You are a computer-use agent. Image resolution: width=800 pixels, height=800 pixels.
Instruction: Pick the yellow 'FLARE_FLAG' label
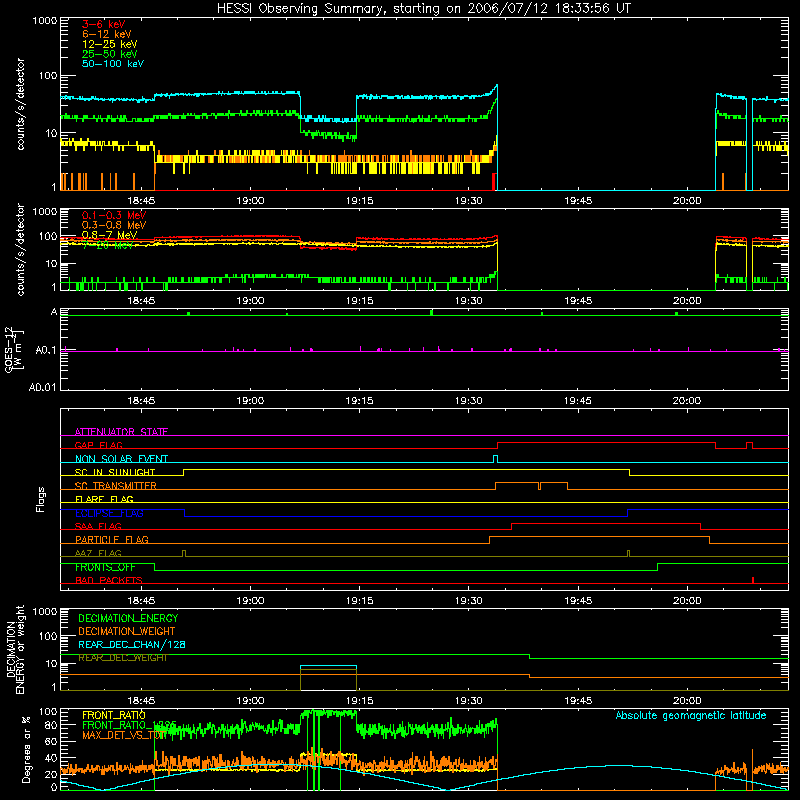(x=104, y=499)
